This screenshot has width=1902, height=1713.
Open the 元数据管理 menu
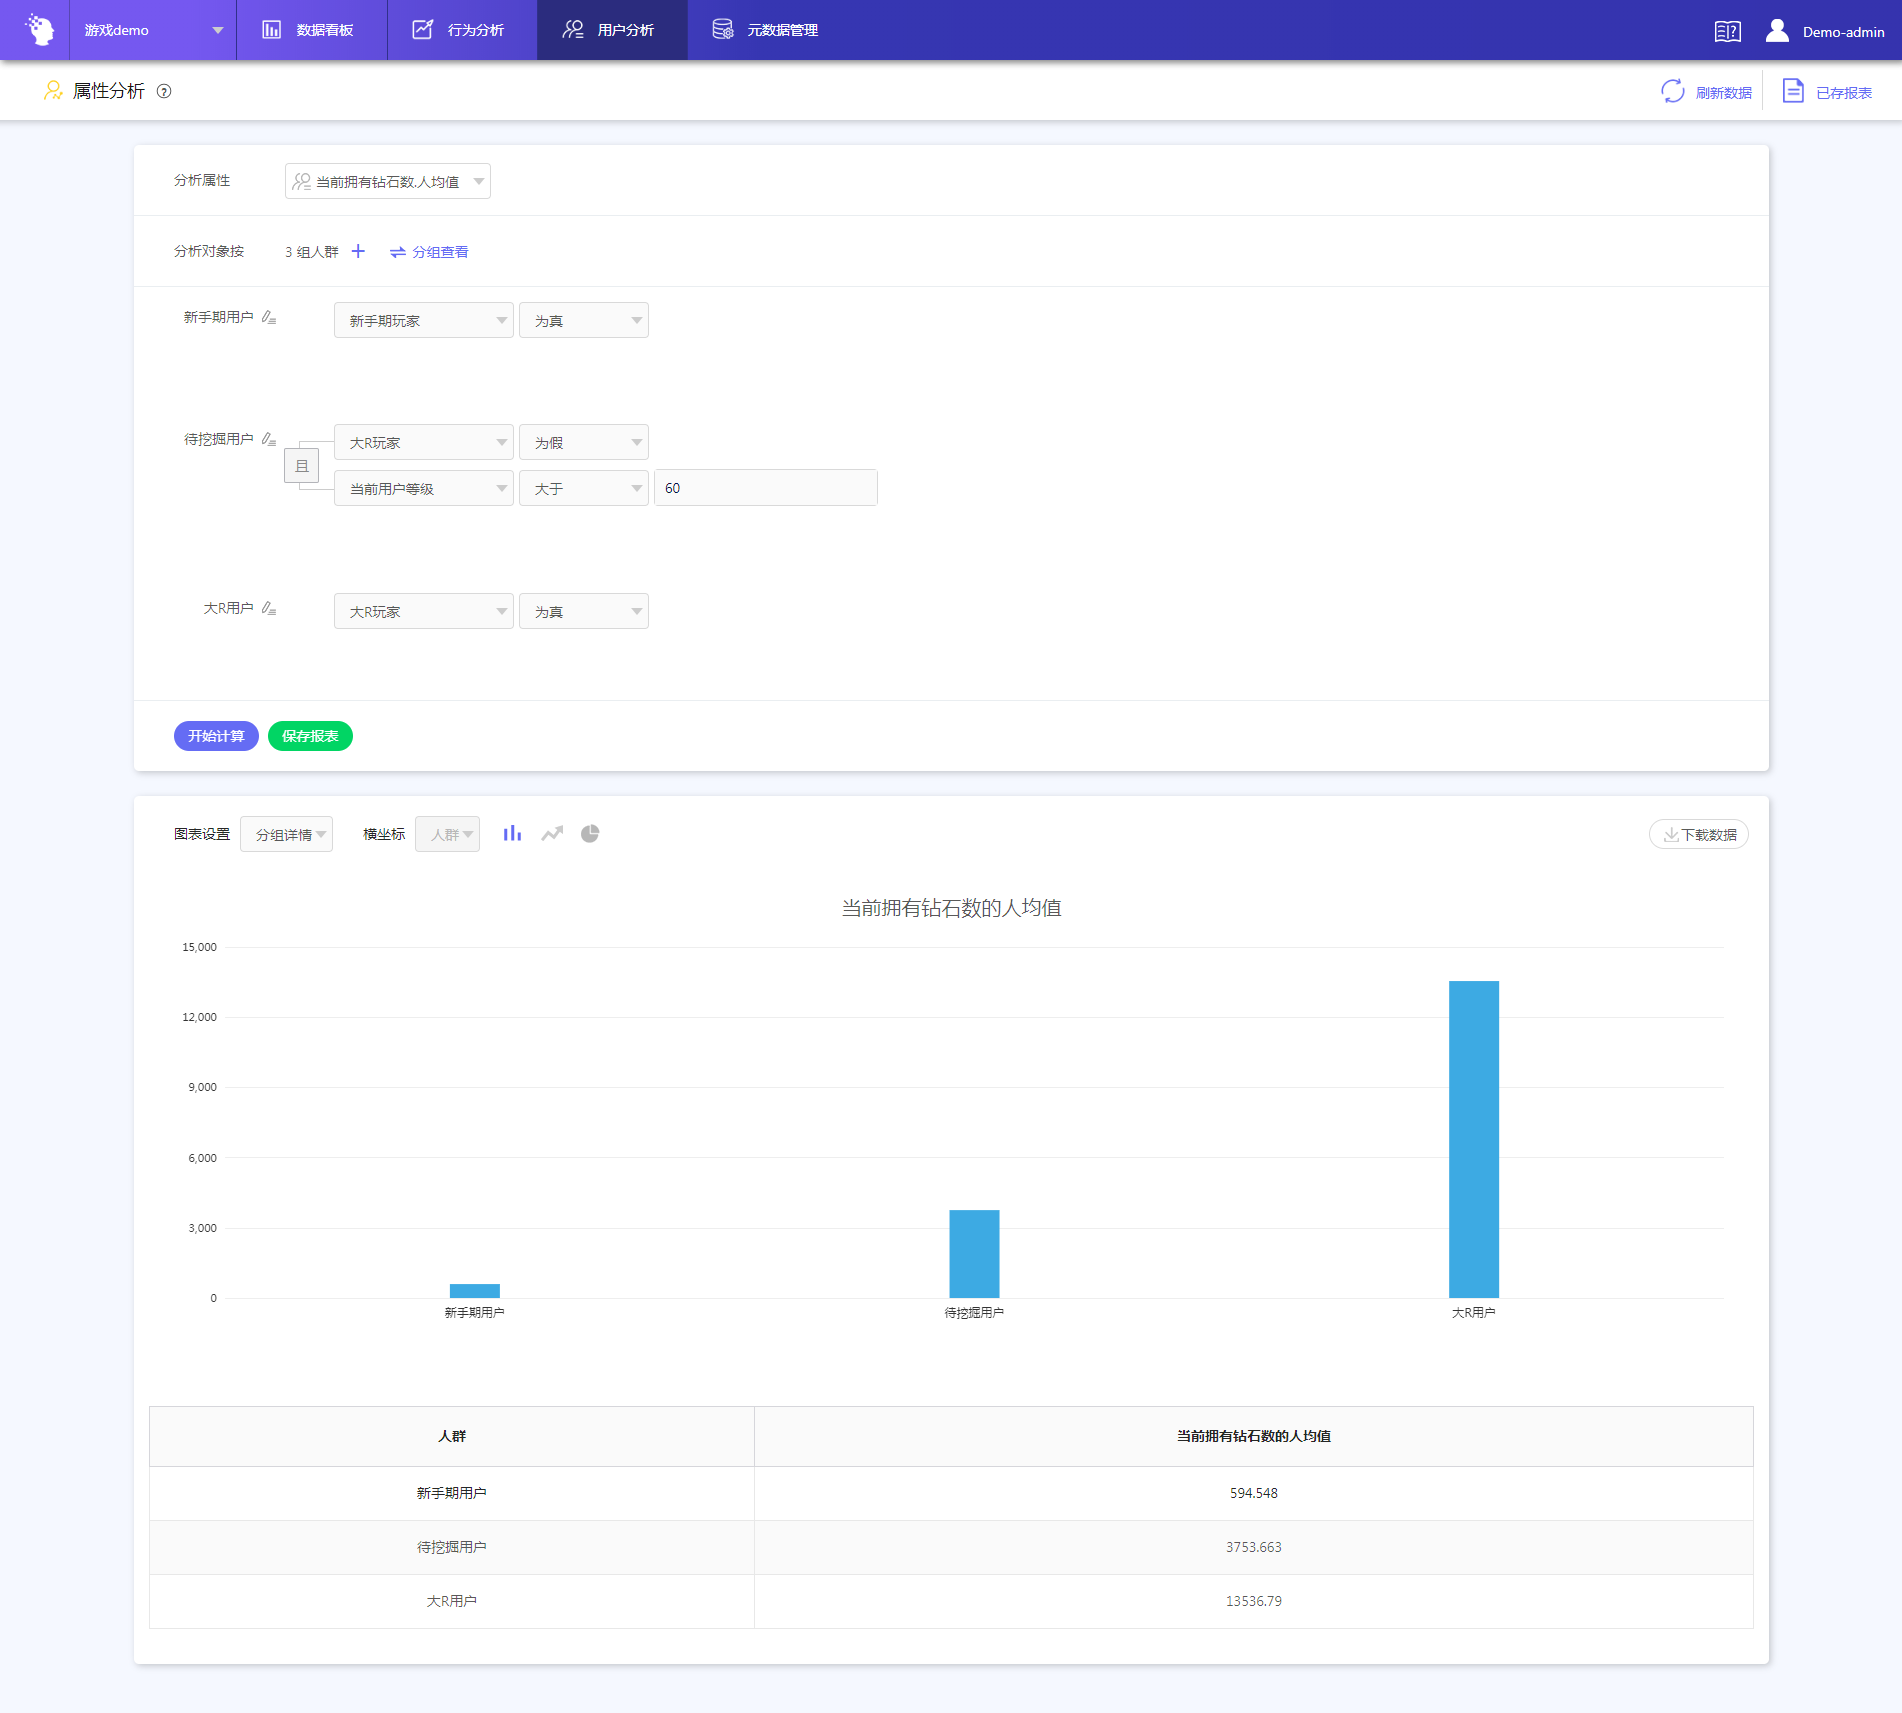click(766, 30)
